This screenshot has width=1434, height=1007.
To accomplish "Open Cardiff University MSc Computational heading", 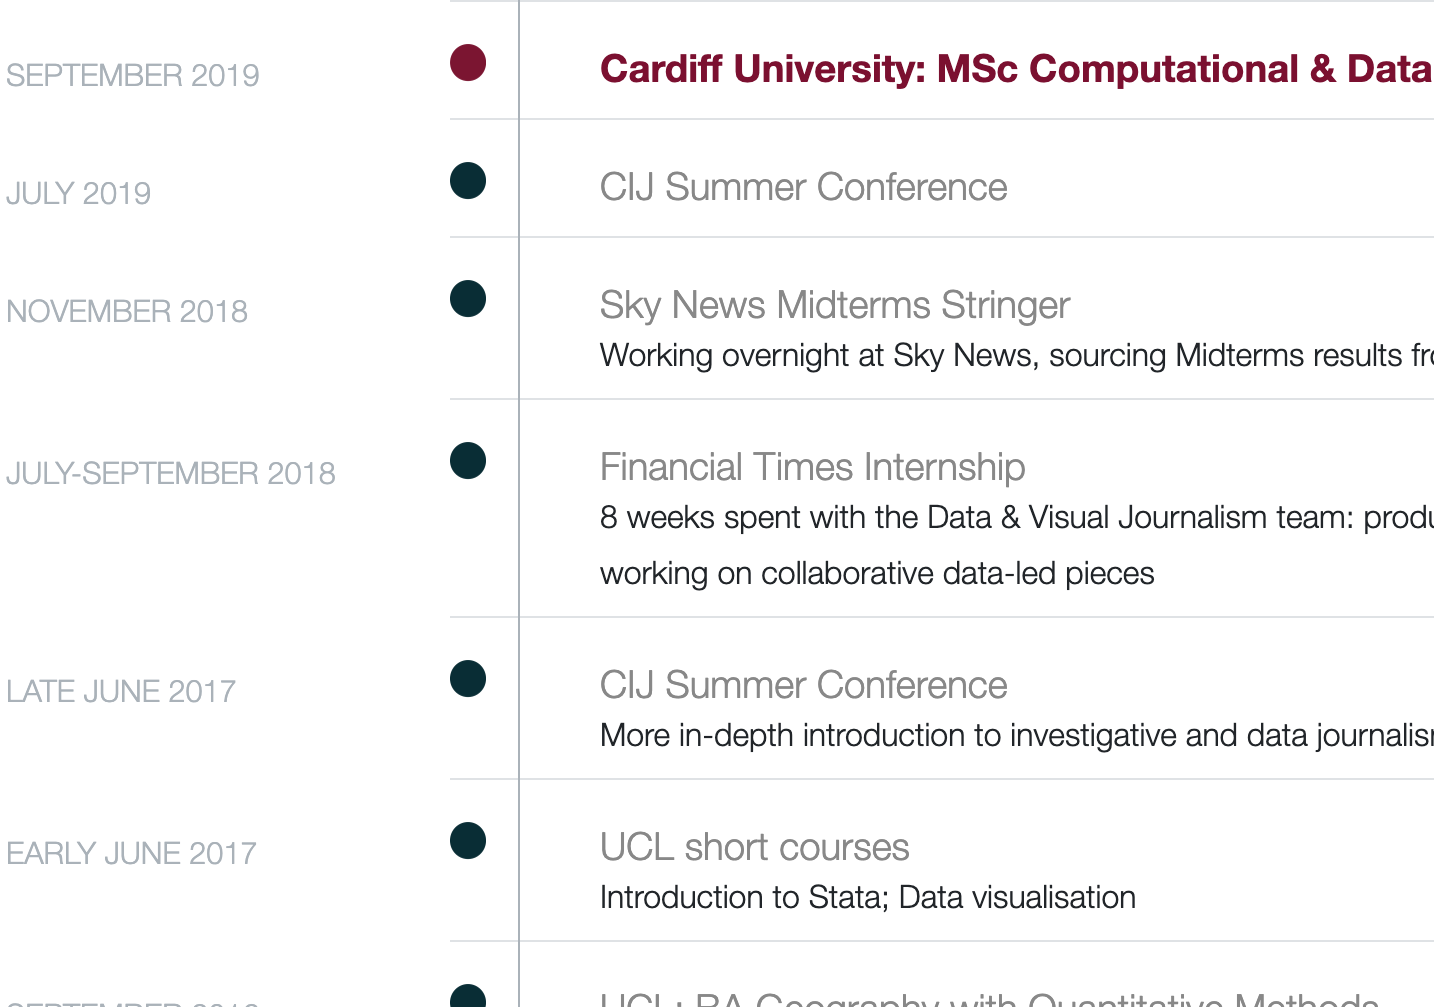I will coord(1016,69).
